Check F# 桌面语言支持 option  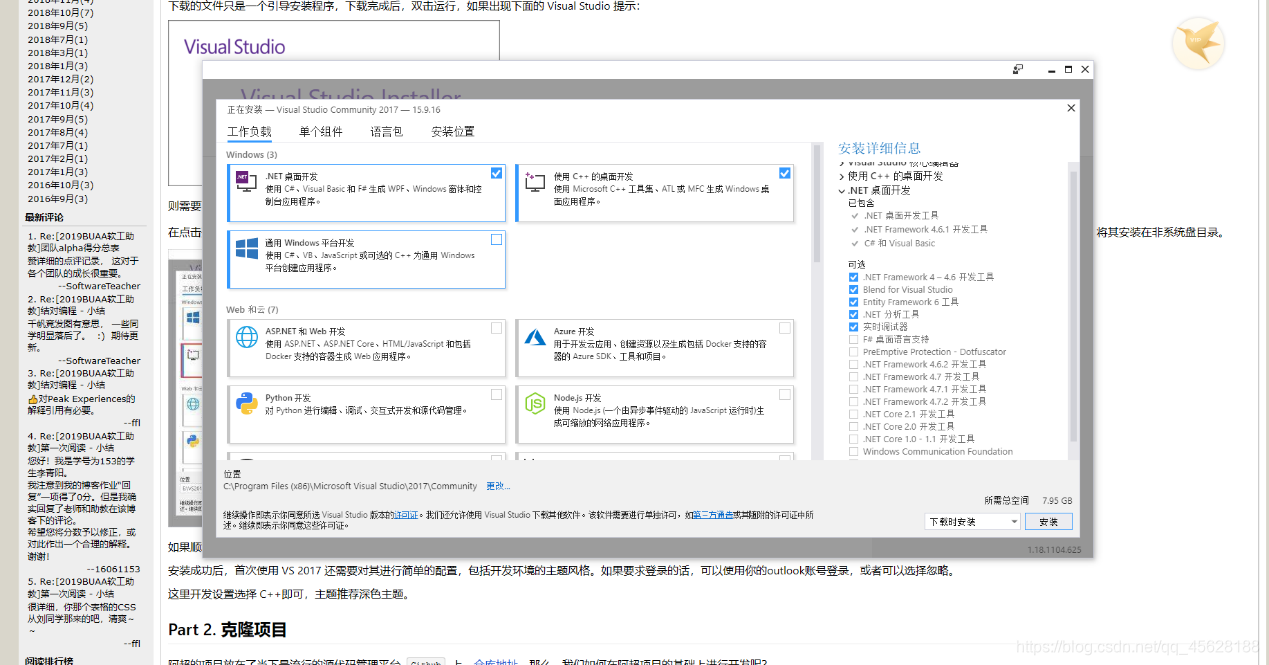pos(854,339)
